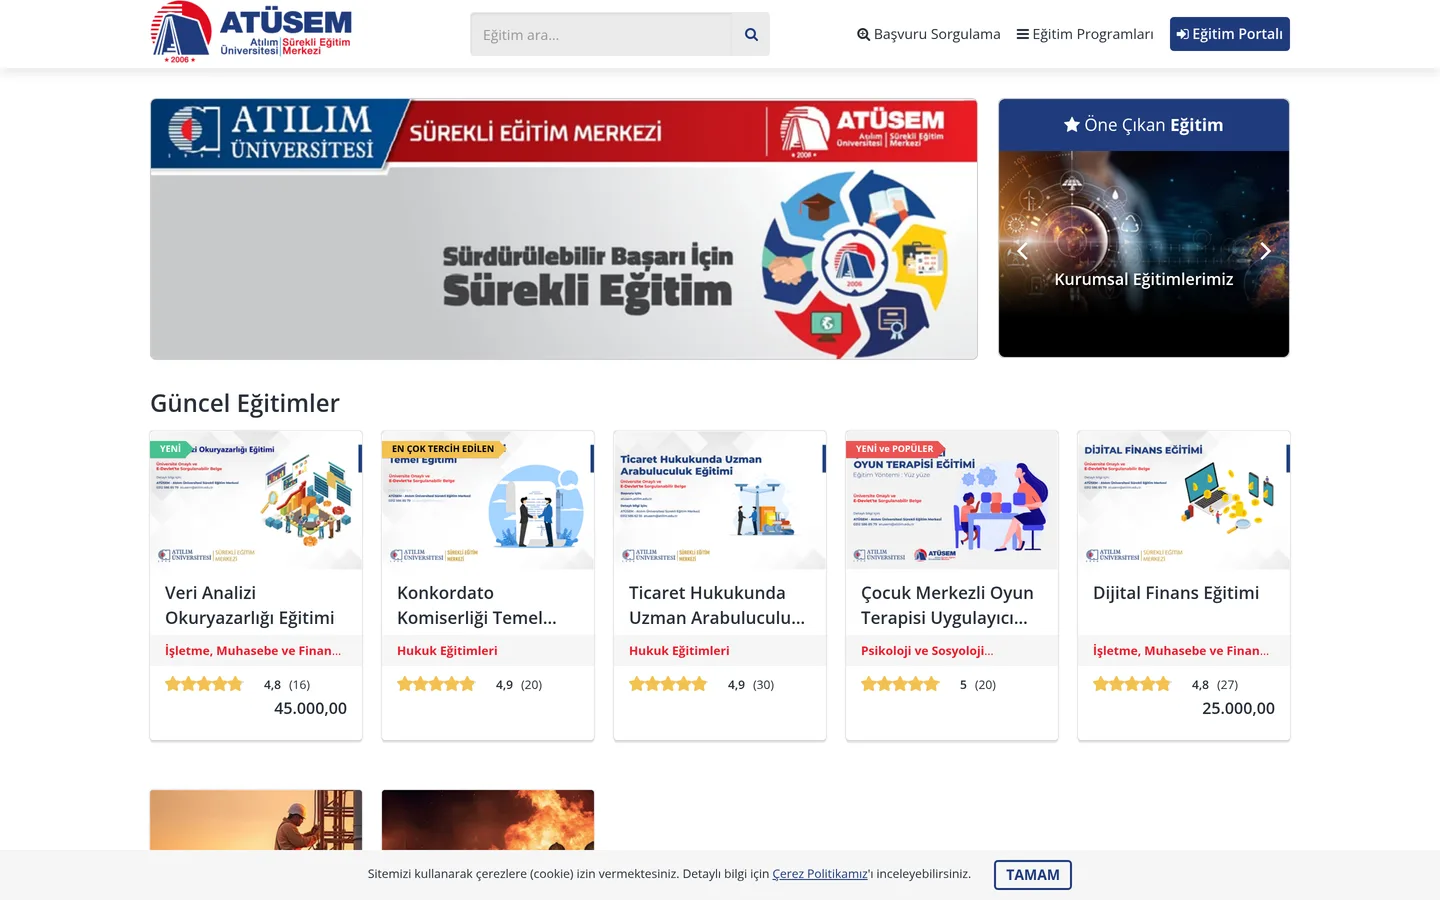Click Ticaret Hukukunda Uzman Arabuluculu title
Image resolution: width=1440 pixels, height=900 pixels.
pyautogui.click(x=717, y=605)
